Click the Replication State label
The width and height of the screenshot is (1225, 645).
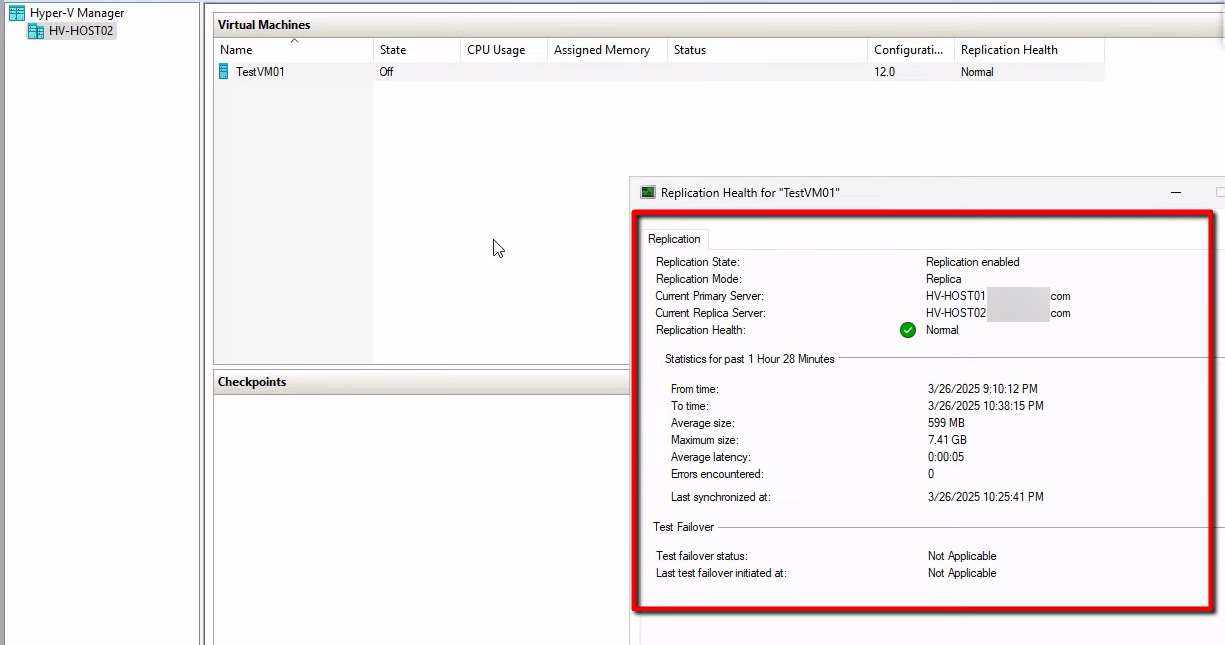tap(698, 262)
